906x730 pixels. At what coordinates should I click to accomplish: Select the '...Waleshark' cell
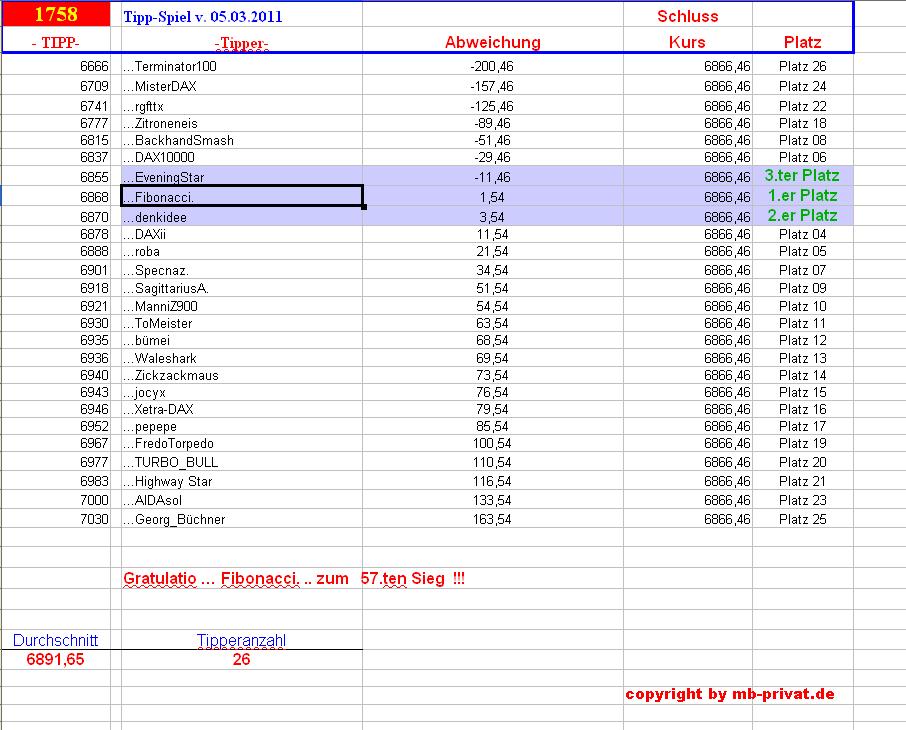242,358
